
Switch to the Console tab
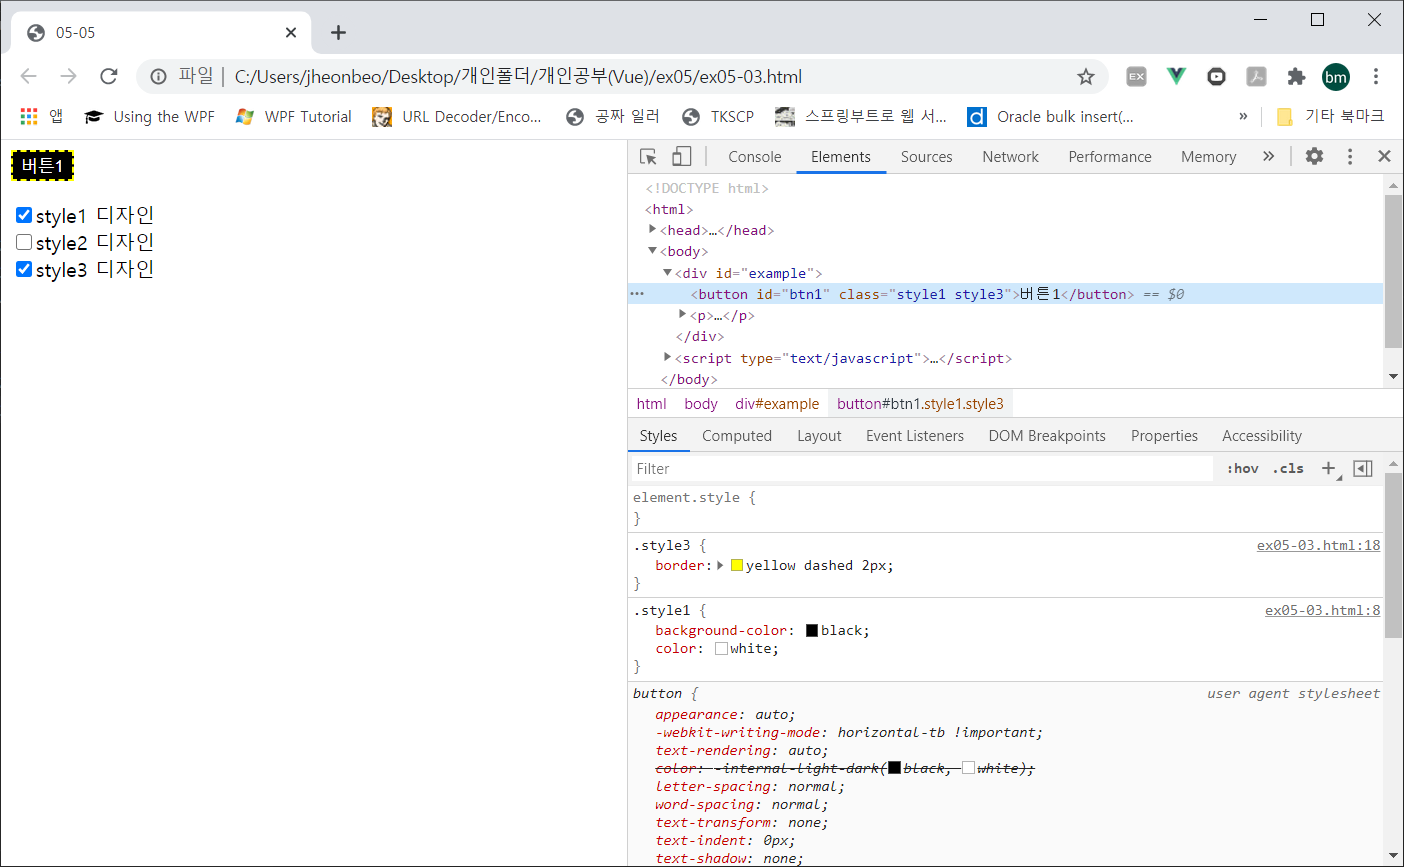755,157
